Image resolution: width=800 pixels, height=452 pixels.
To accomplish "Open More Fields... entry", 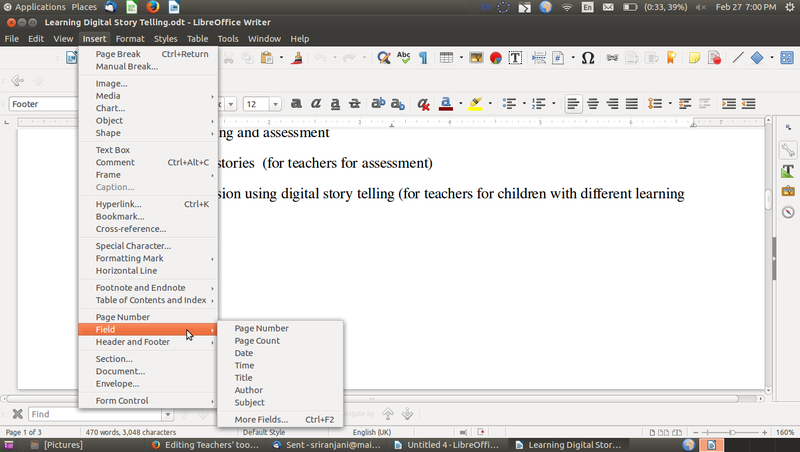I will point(280,419).
